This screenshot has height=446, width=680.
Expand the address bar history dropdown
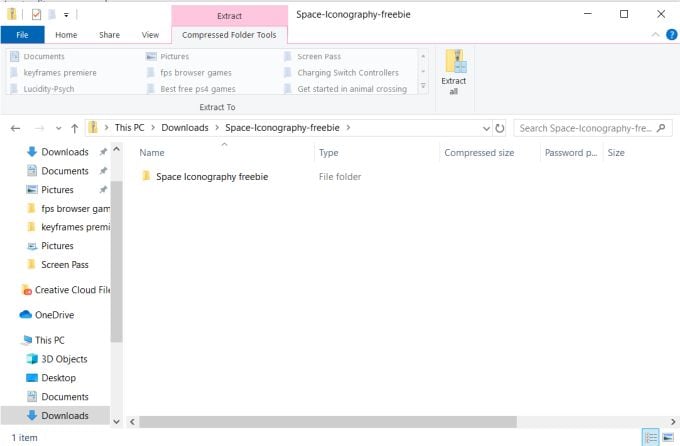(x=486, y=128)
